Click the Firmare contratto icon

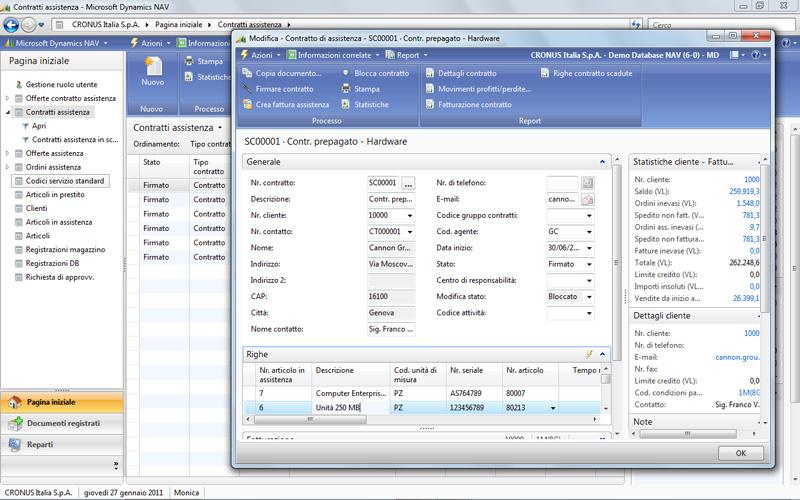(247, 89)
